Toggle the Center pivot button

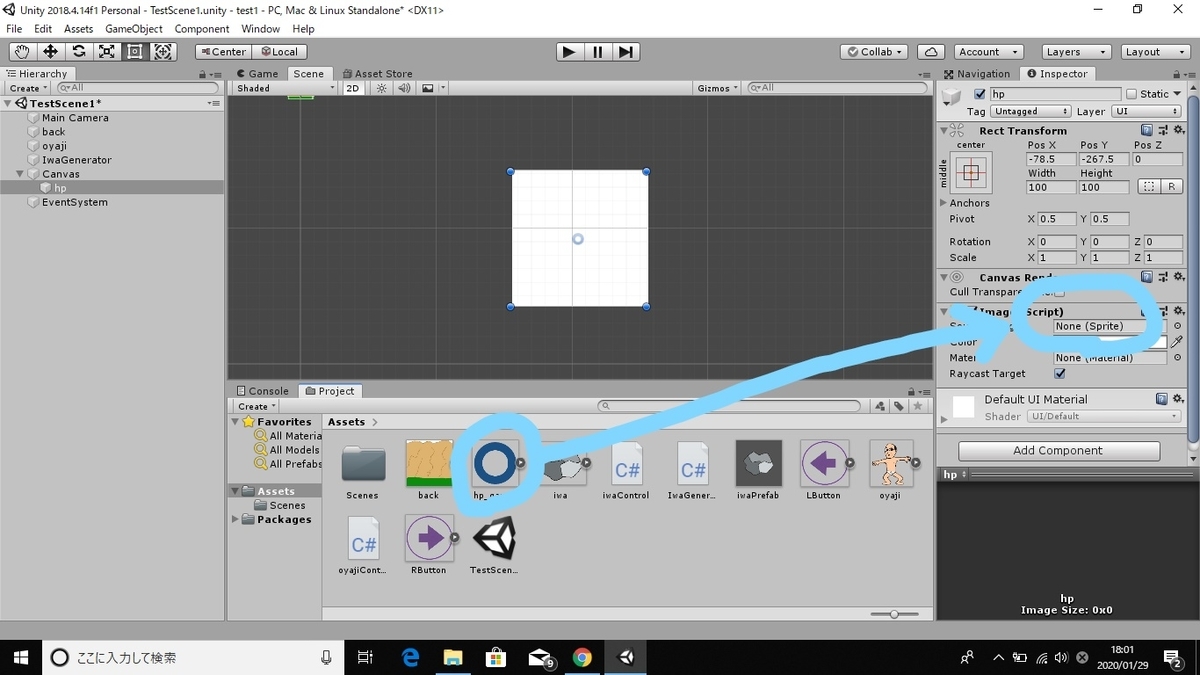[x=223, y=52]
